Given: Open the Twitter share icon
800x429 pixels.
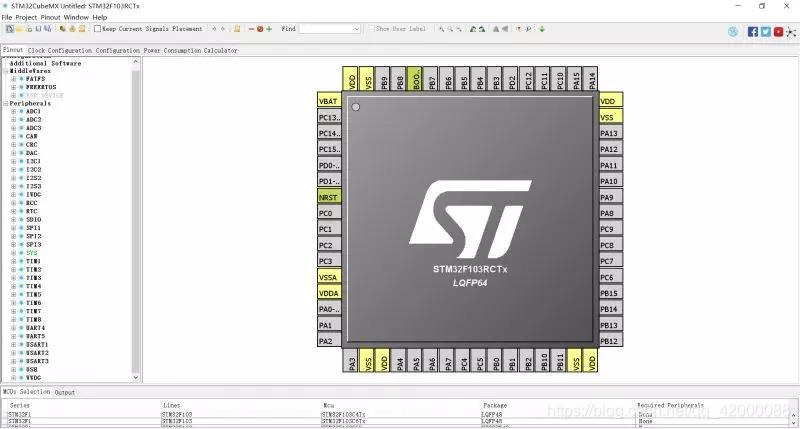Looking at the screenshot, I should [x=765, y=32].
